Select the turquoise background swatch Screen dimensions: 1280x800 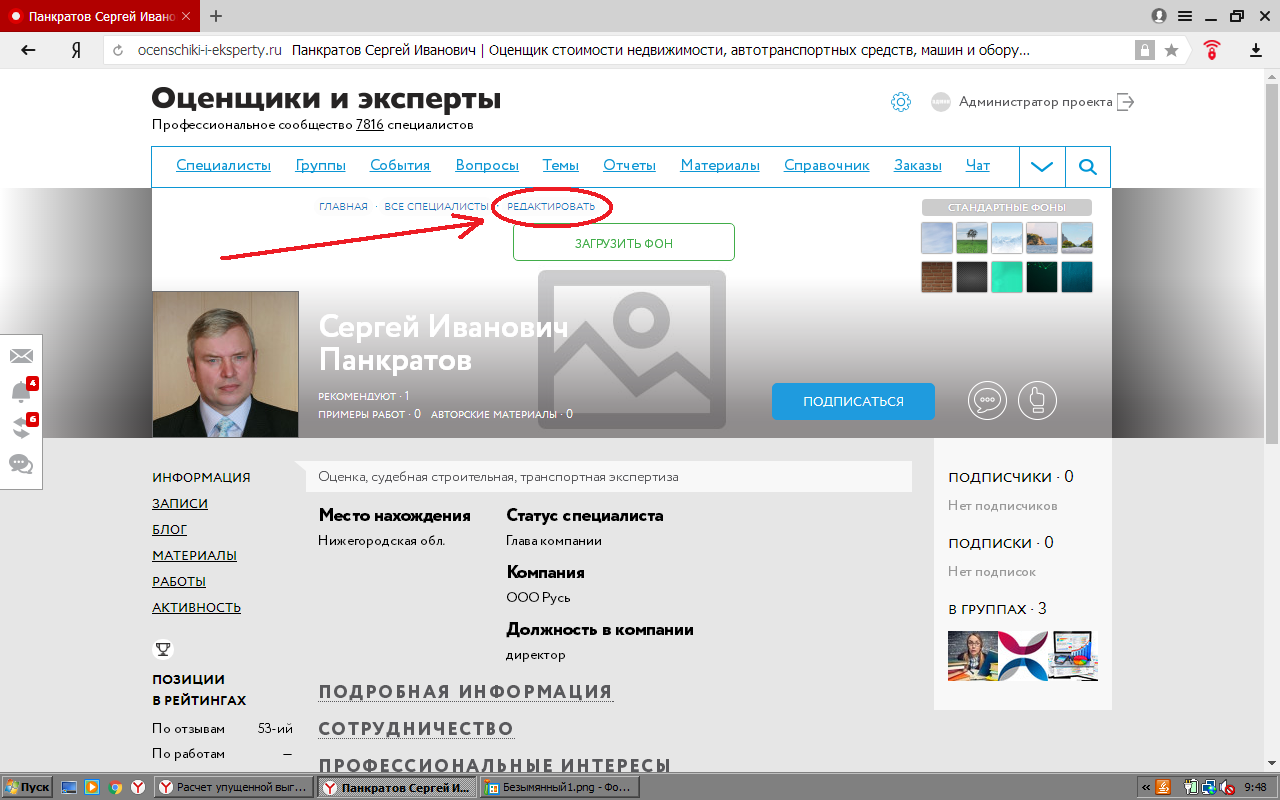tap(1006, 277)
